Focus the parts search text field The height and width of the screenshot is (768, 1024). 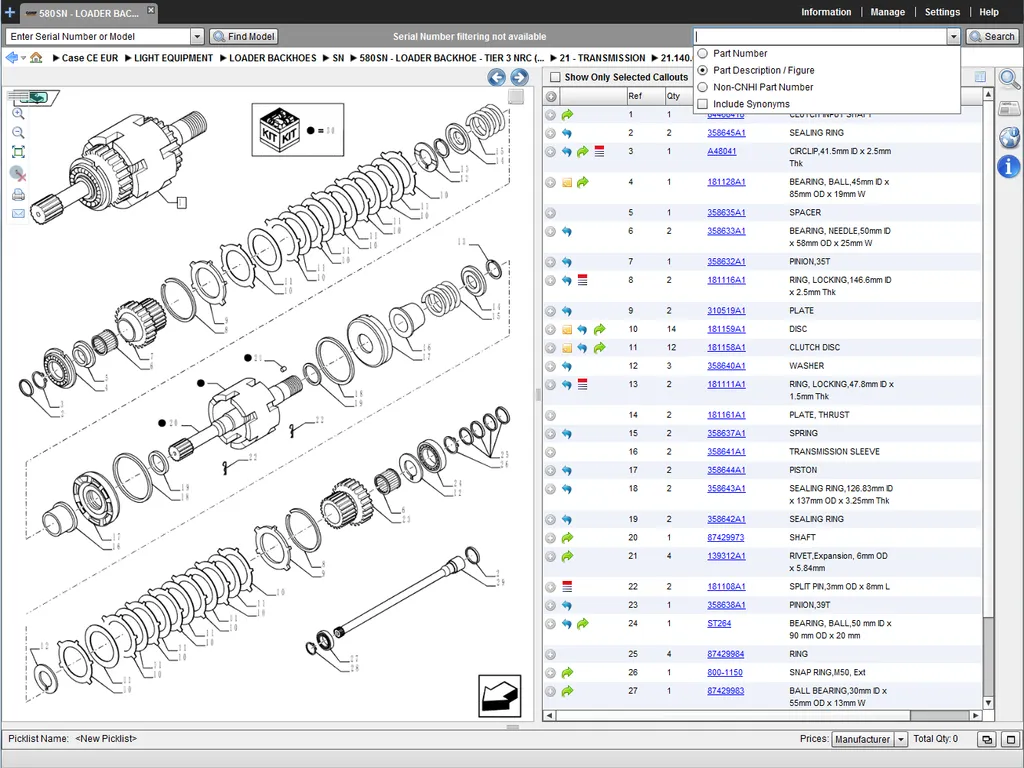coord(820,37)
